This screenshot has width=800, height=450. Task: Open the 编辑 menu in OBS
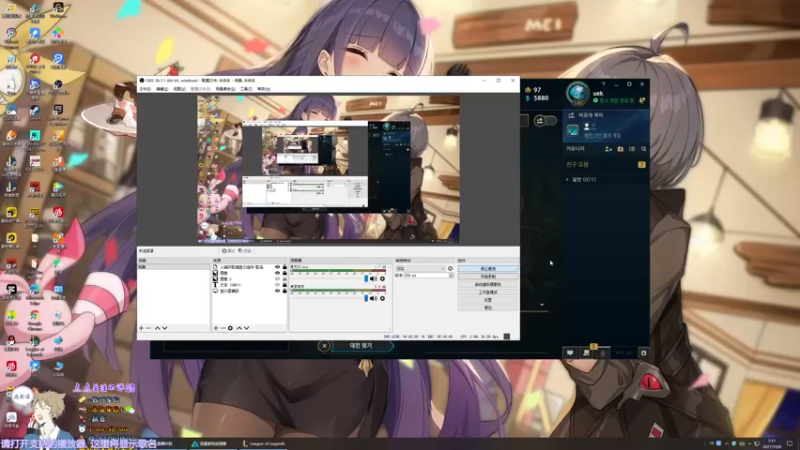click(162, 89)
